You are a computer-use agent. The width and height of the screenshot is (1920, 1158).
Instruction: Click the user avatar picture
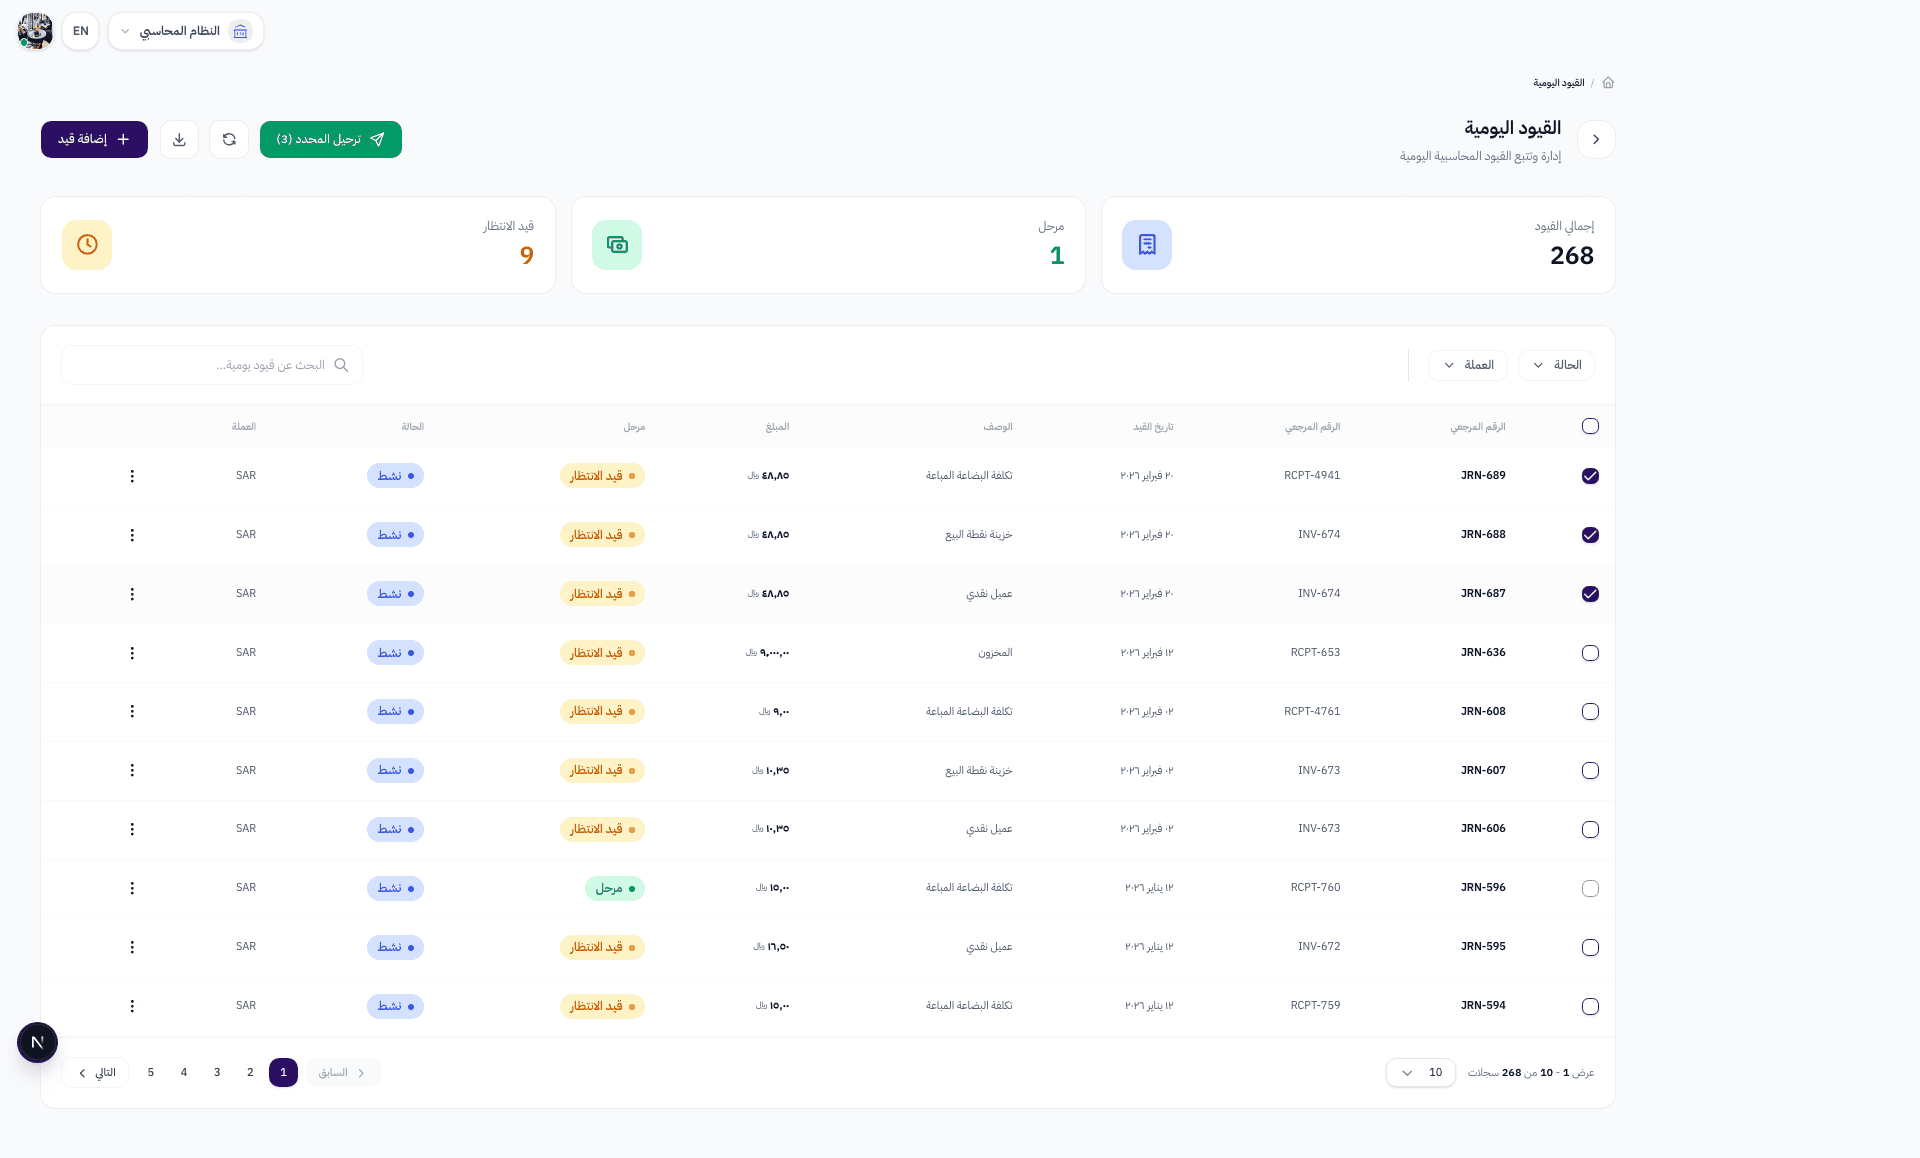click(x=35, y=31)
